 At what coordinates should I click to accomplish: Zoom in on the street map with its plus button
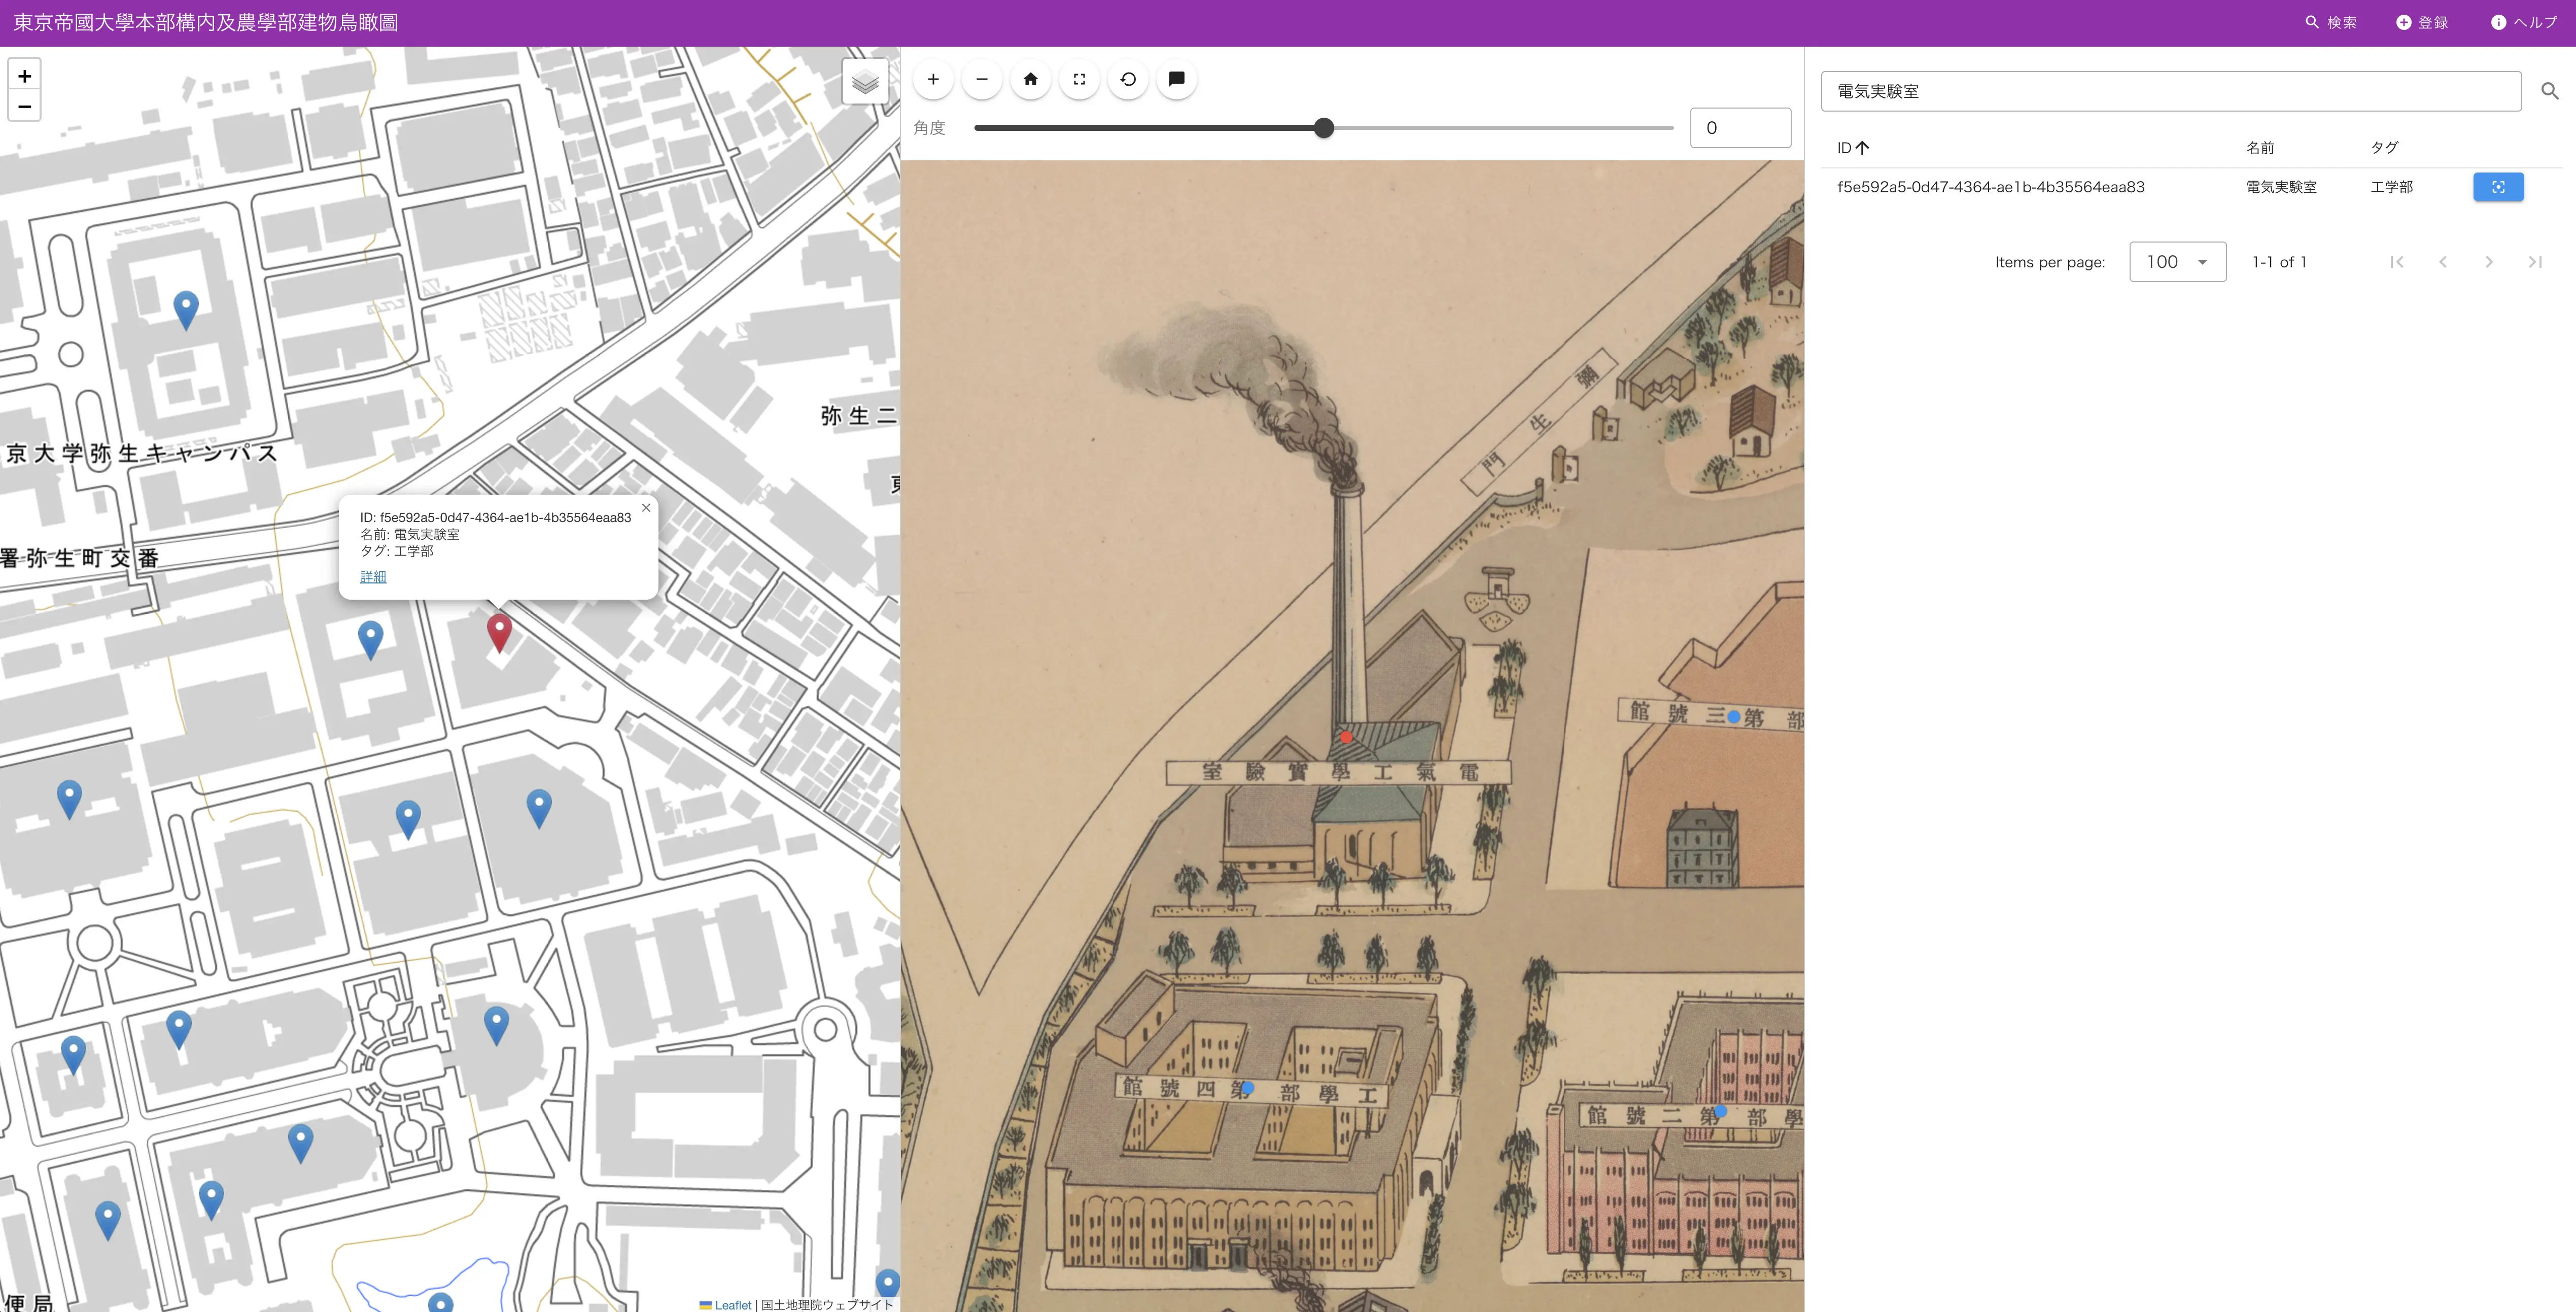tap(24, 76)
